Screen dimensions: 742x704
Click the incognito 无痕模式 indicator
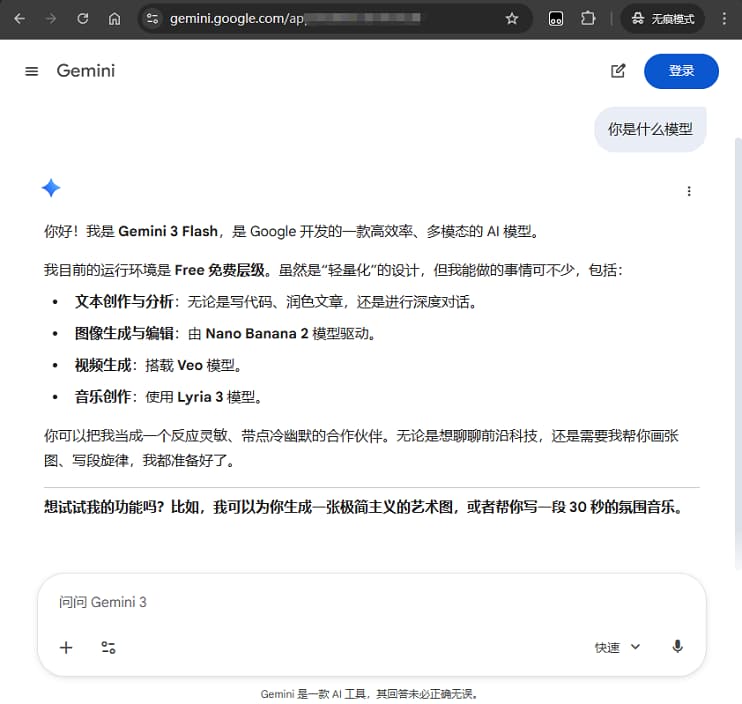pos(662,19)
